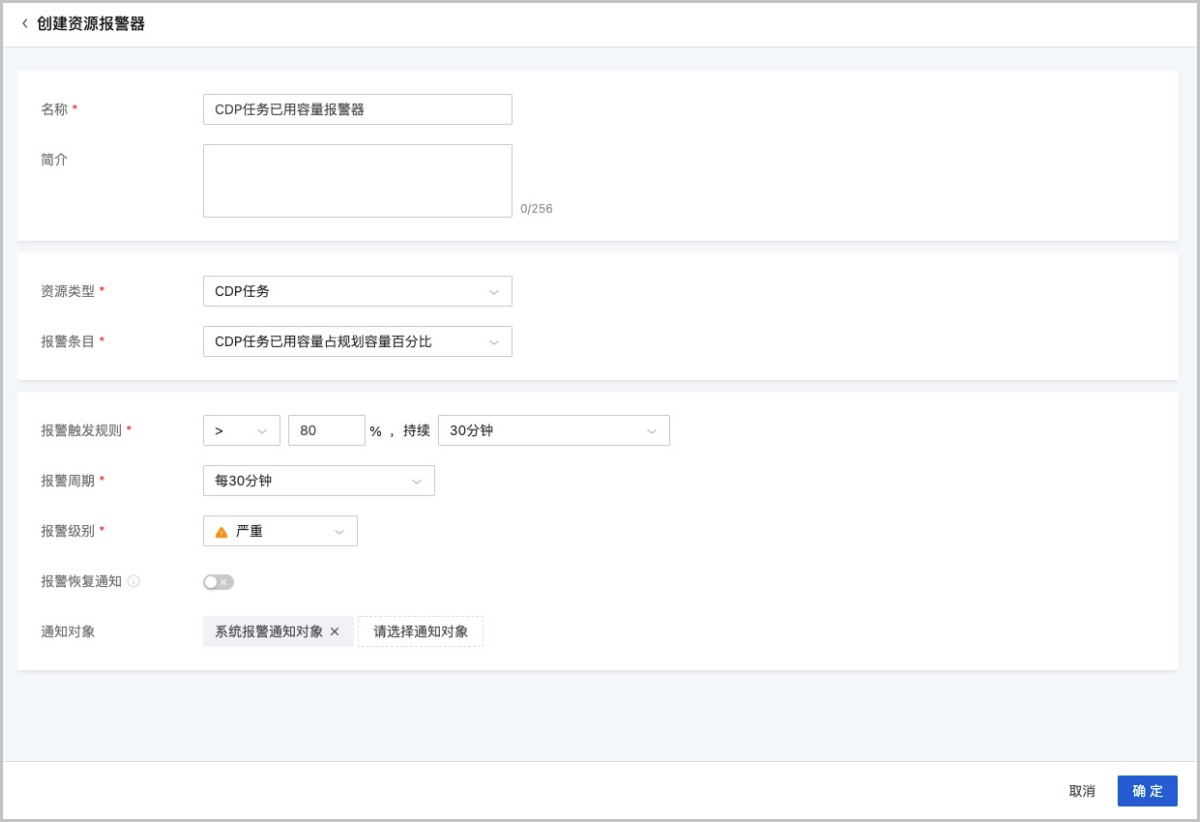Click 请选择通知对象 to add a recipient
This screenshot has height=822, width=1200.
(x=420, y=632)
